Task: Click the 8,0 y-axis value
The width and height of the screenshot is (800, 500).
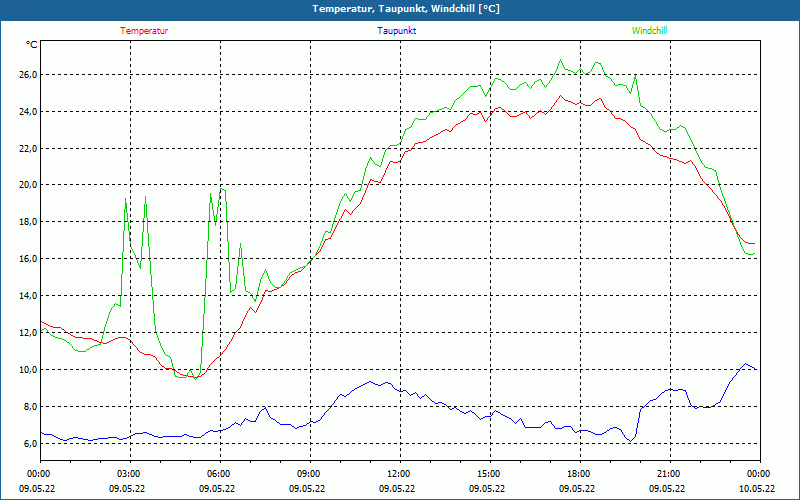Action: pos(31,407)
